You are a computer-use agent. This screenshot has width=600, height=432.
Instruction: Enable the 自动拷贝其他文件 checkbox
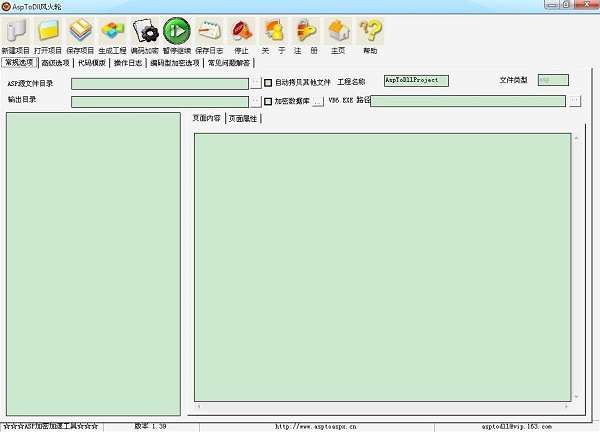[x=268, y=83]
